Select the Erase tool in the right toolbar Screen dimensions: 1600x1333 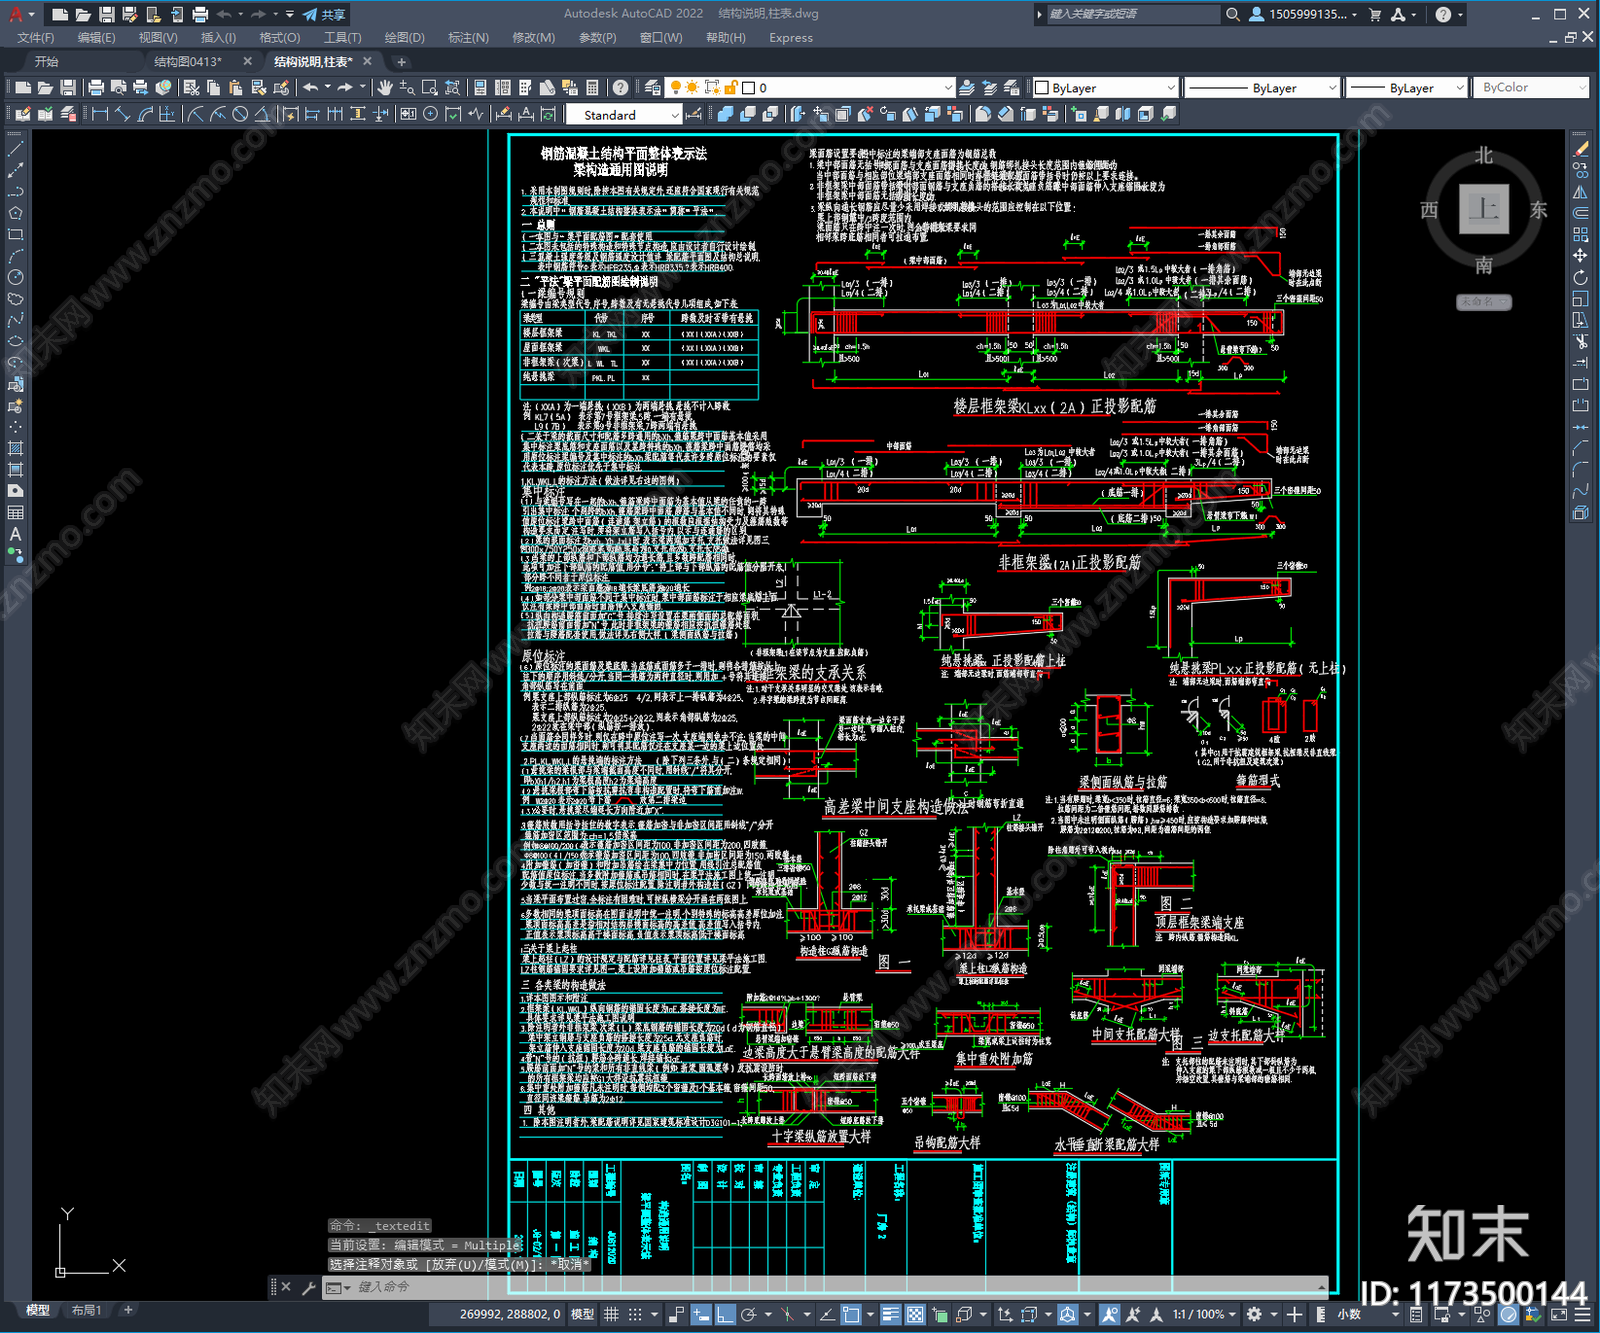(1580, 148)
